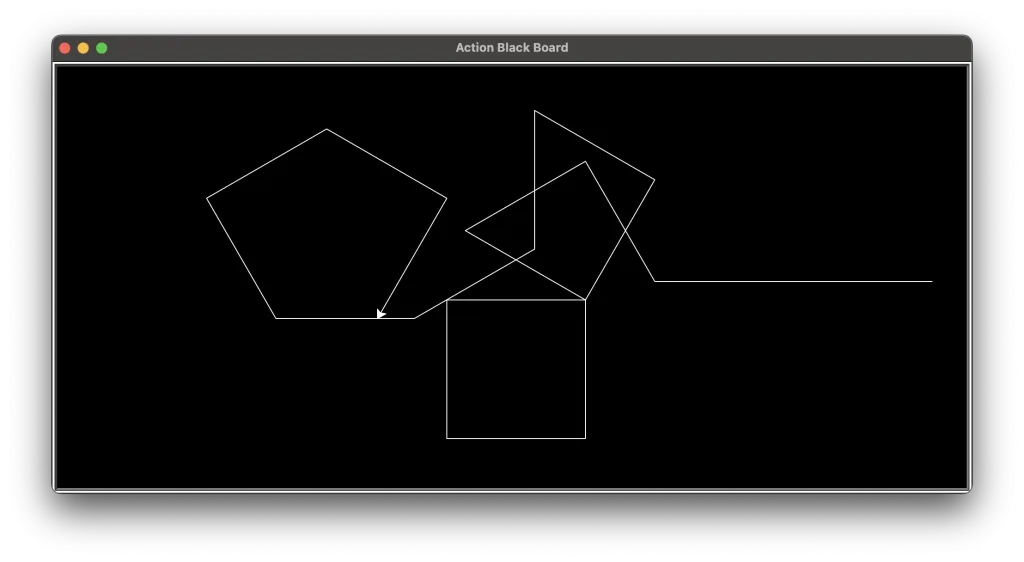
Task: Click the white turtle arrowhead cursor
Action: (x=380, y=314)
